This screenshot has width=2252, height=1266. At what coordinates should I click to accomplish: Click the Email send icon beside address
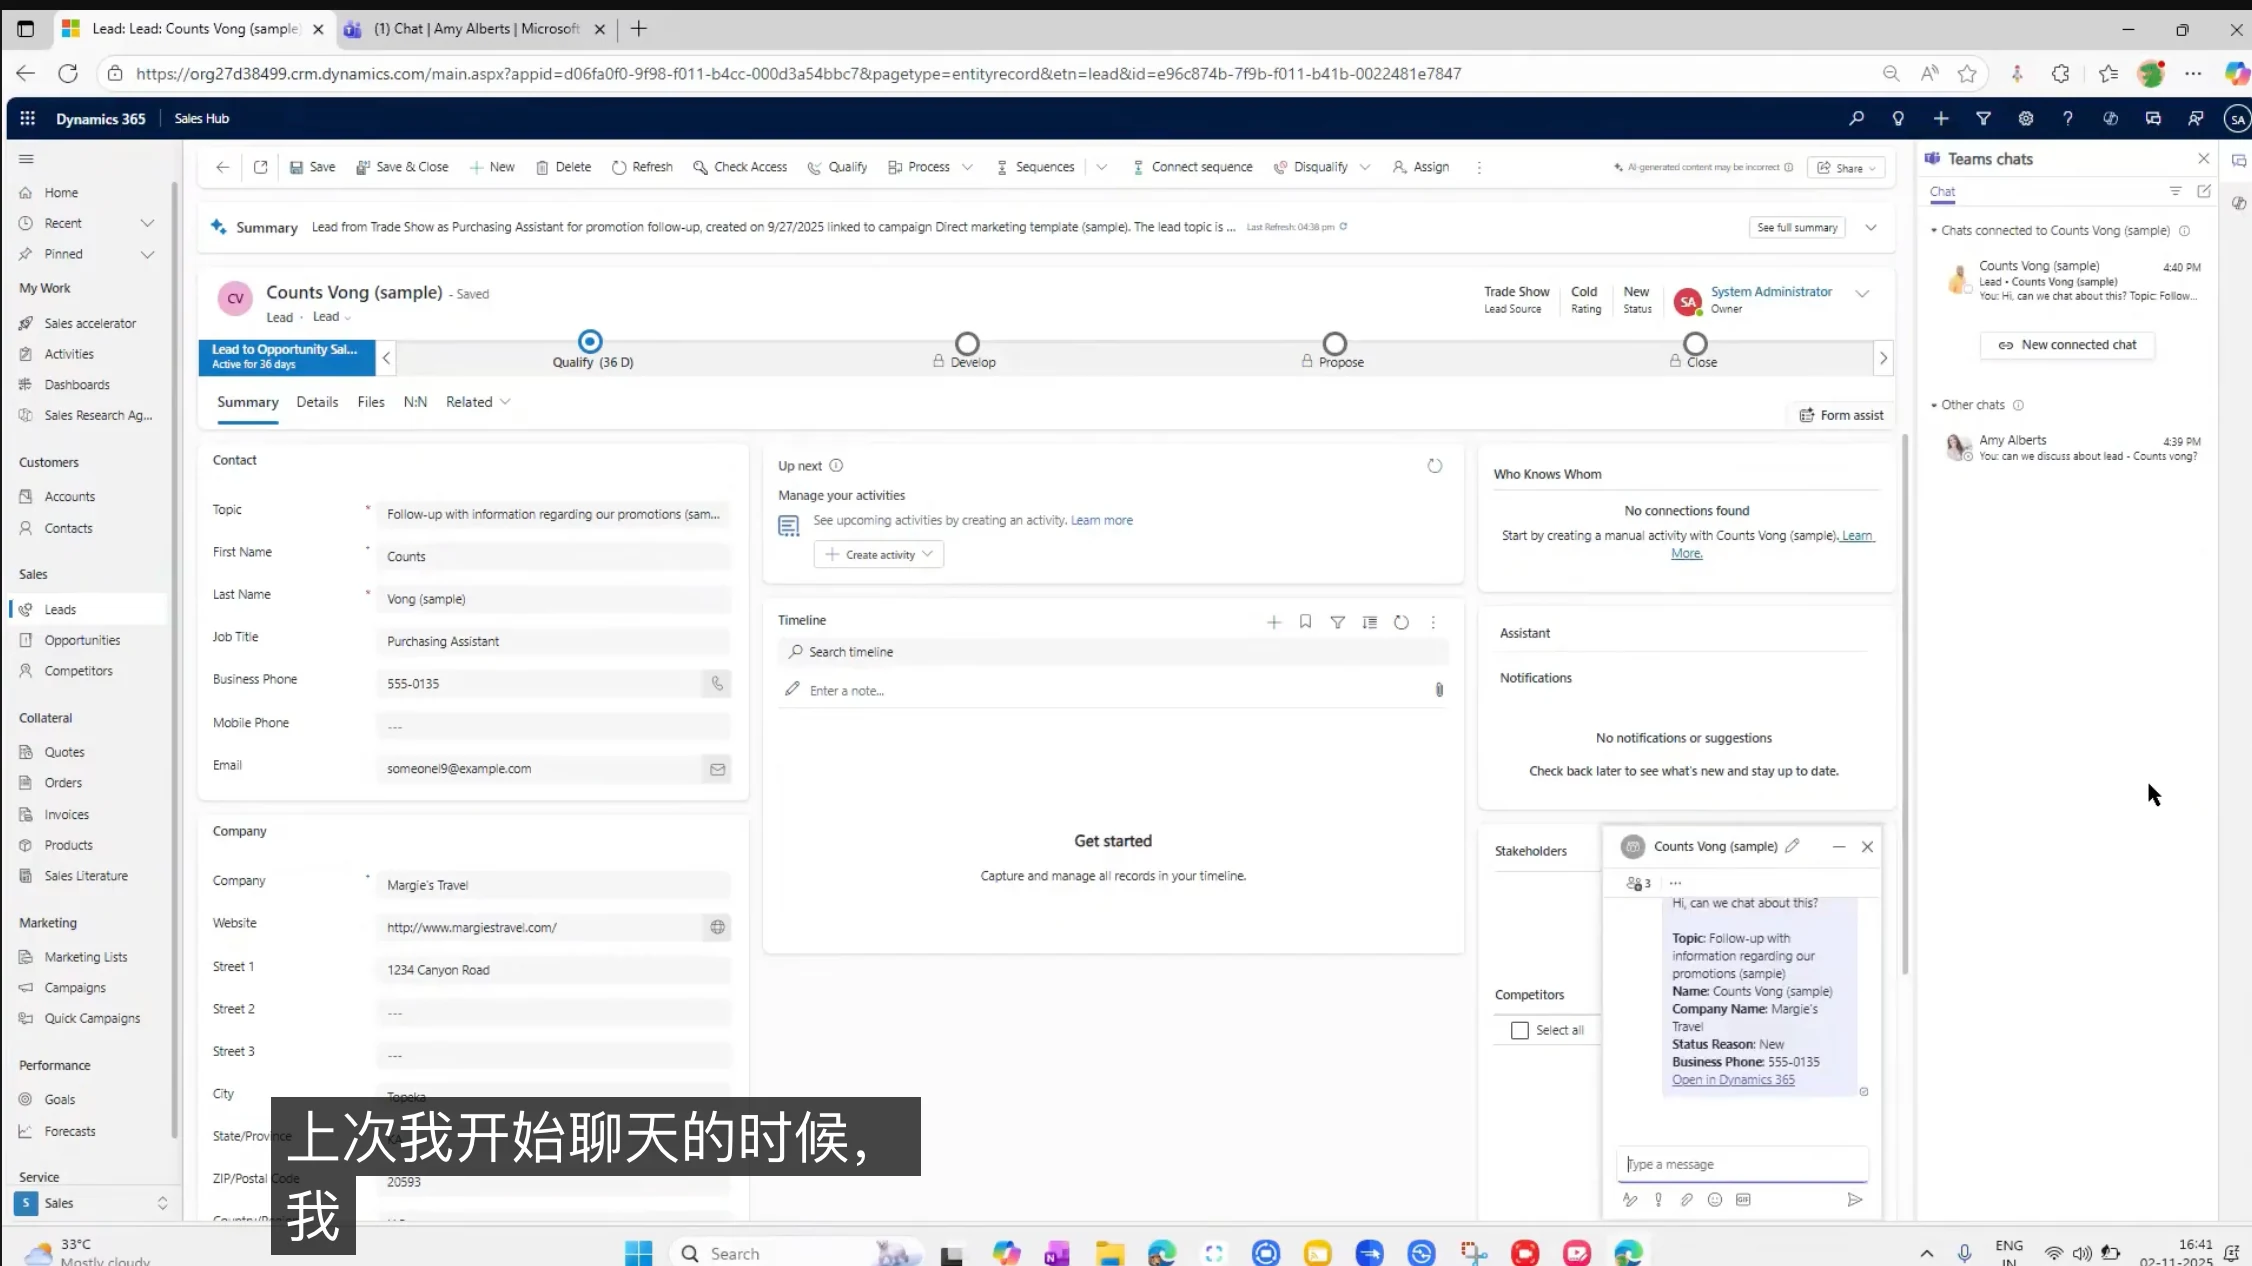coord(717,769)
